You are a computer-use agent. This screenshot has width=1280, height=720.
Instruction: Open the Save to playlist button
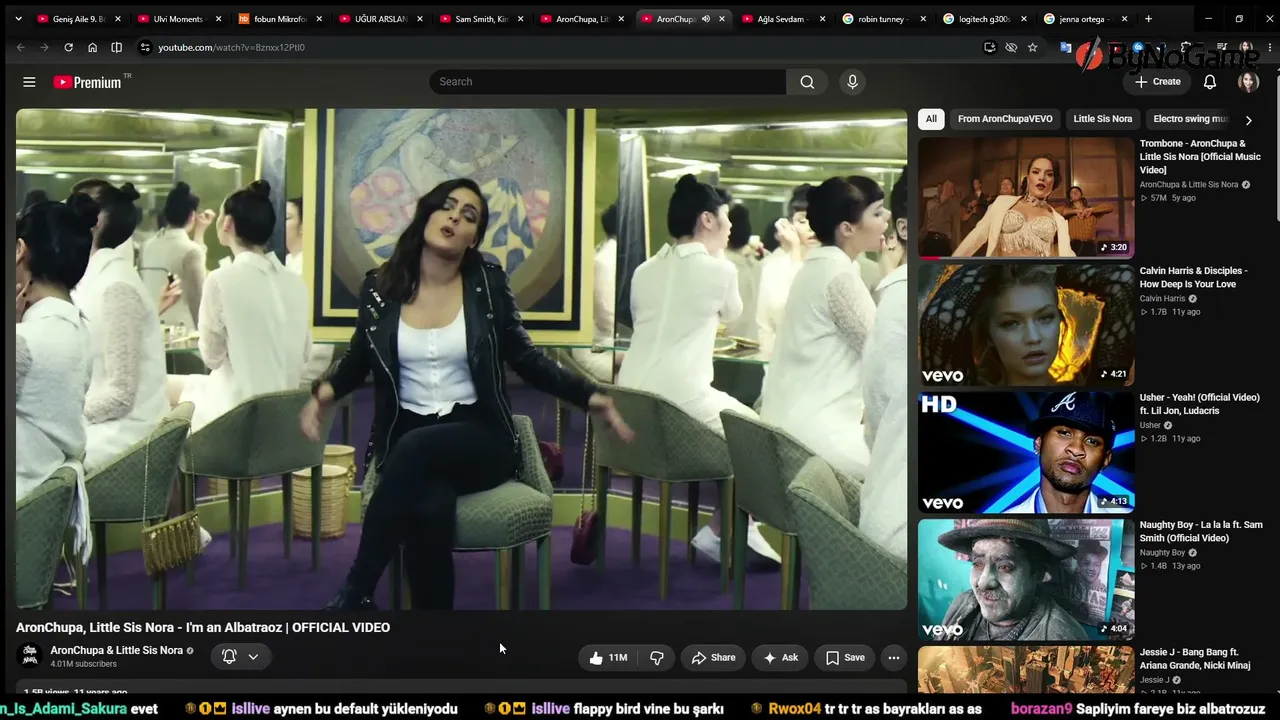(845, 657)
